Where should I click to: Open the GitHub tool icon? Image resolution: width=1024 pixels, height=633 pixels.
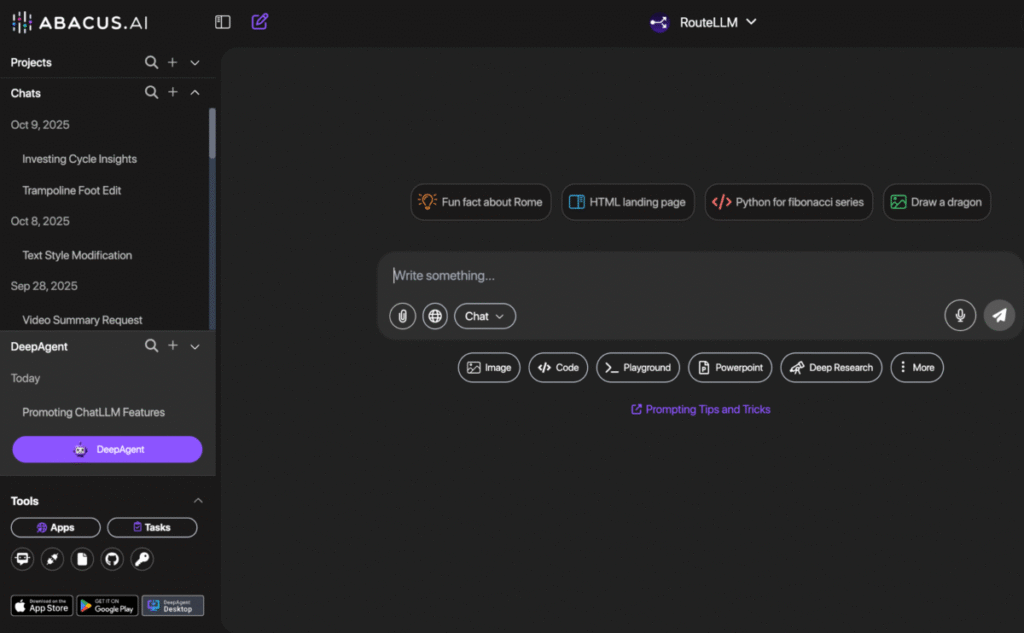click(112, 559)
